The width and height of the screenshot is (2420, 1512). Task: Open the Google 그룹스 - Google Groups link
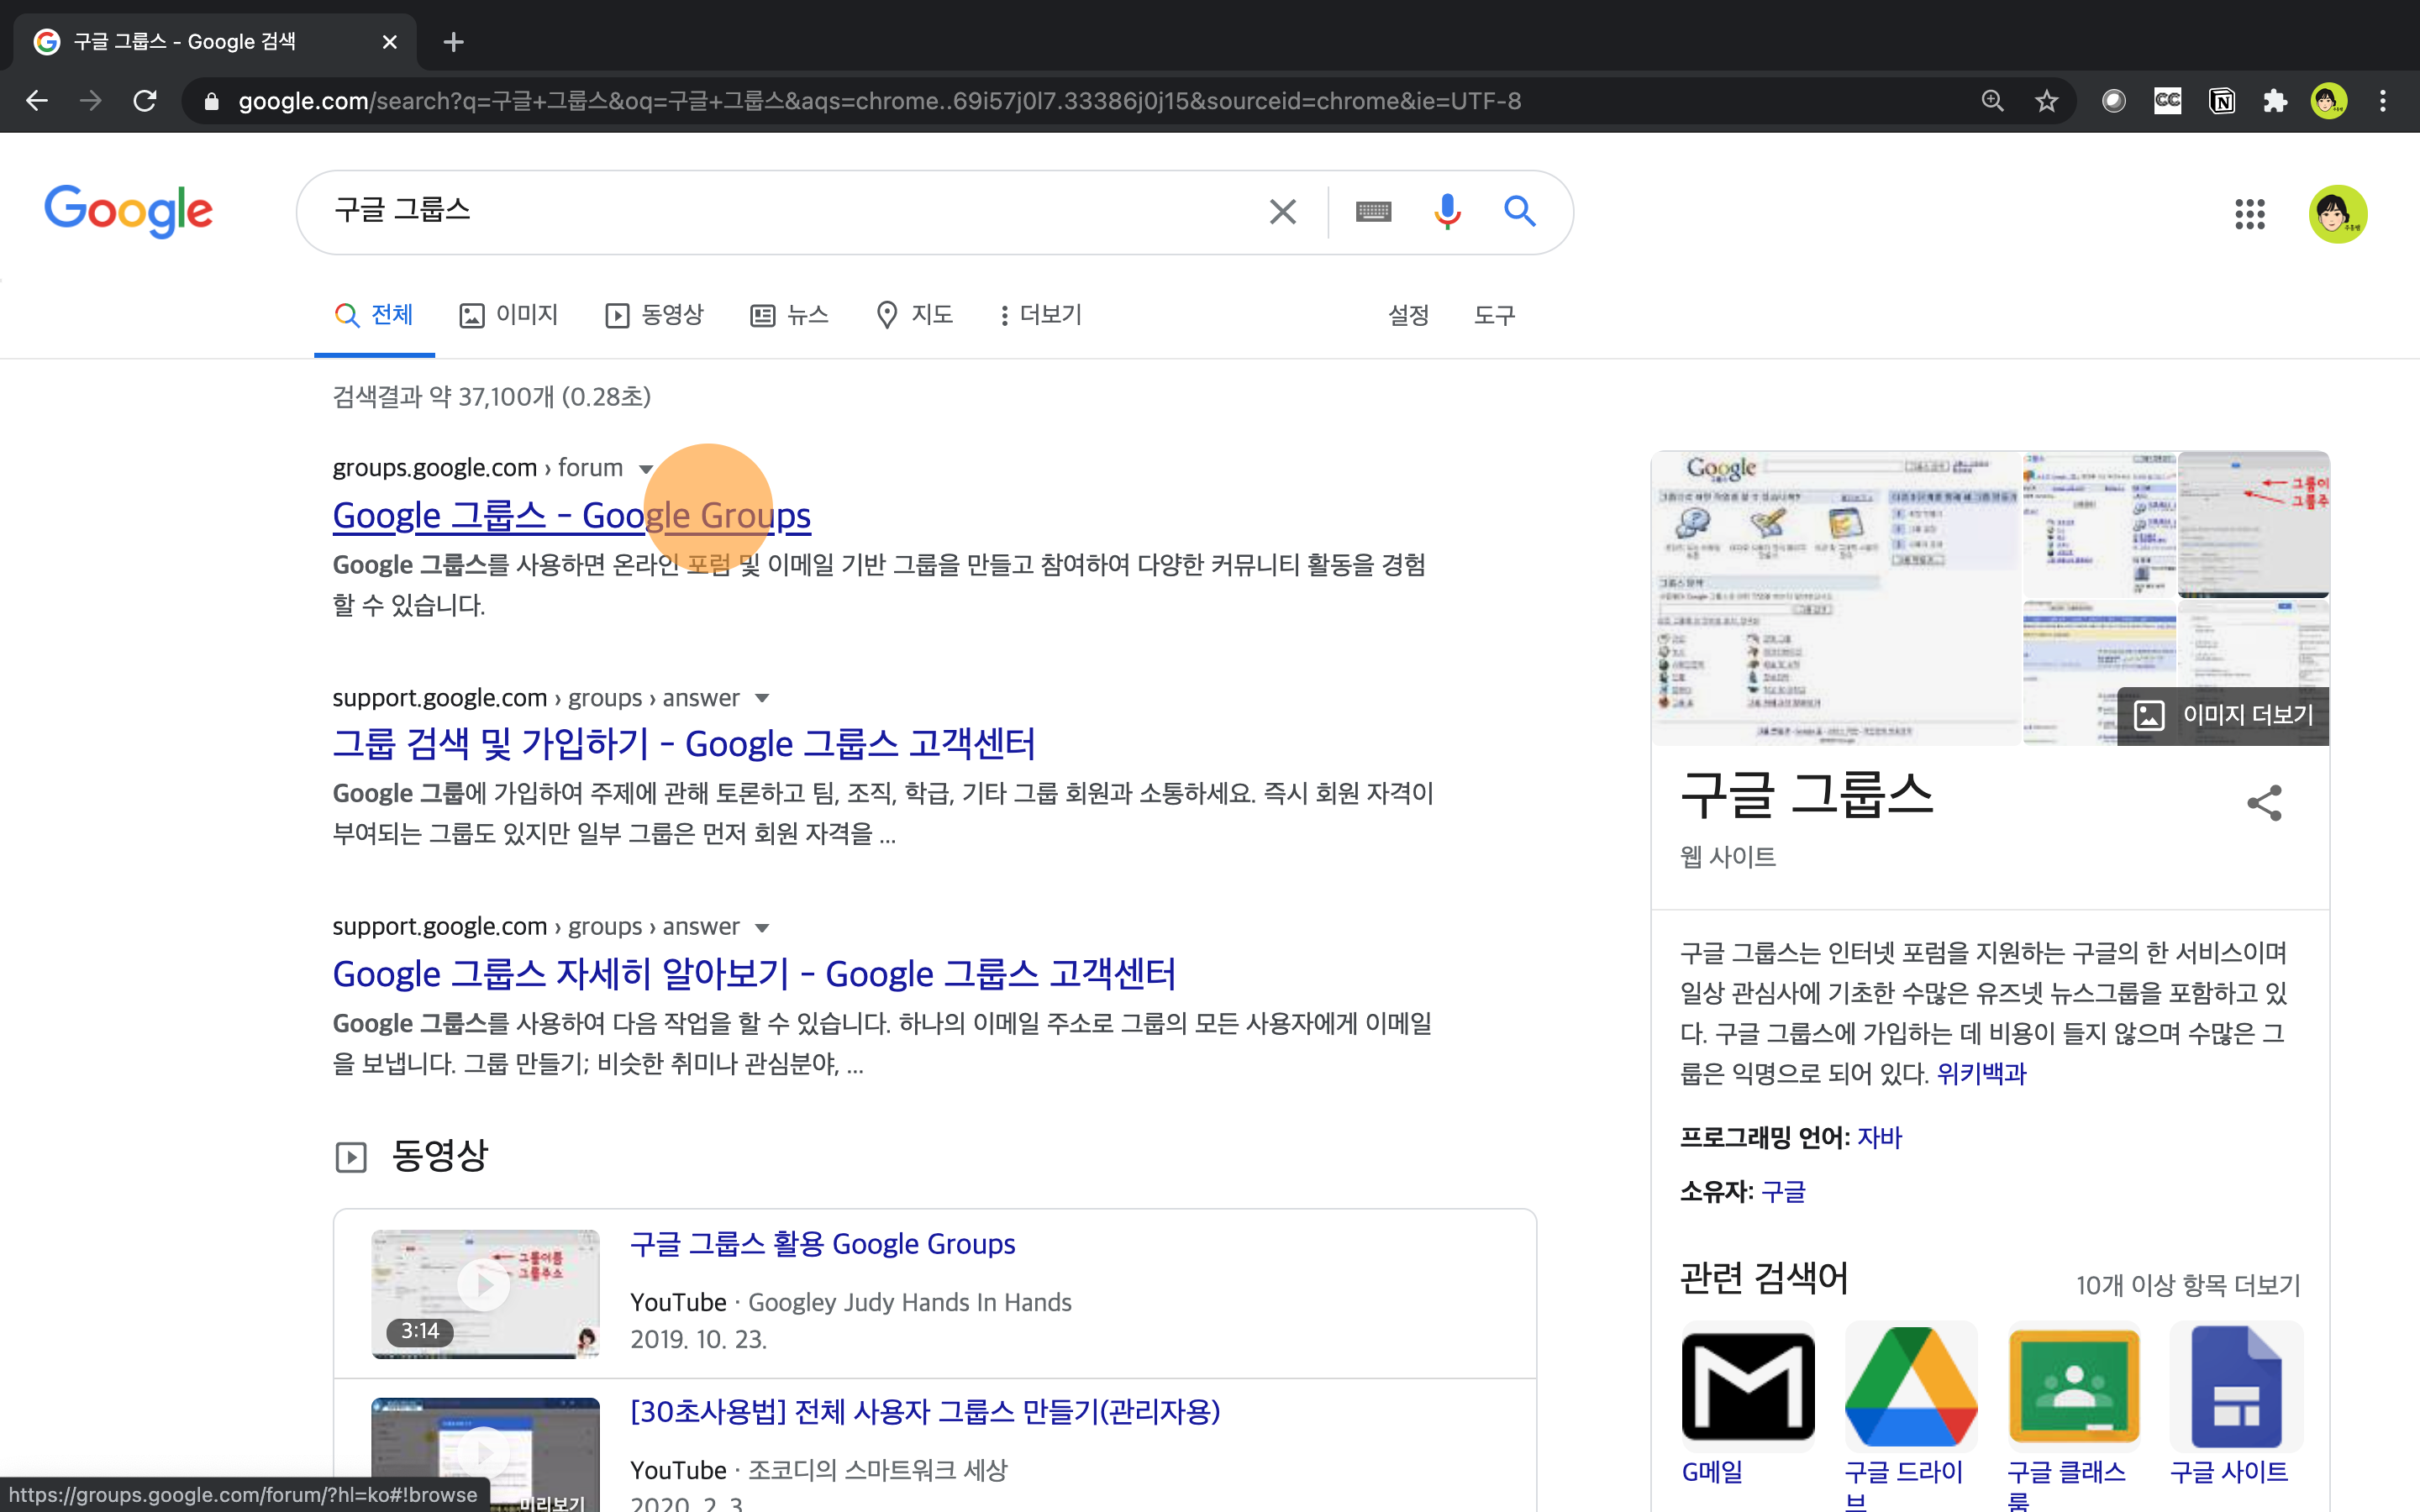tap(571, 516)
